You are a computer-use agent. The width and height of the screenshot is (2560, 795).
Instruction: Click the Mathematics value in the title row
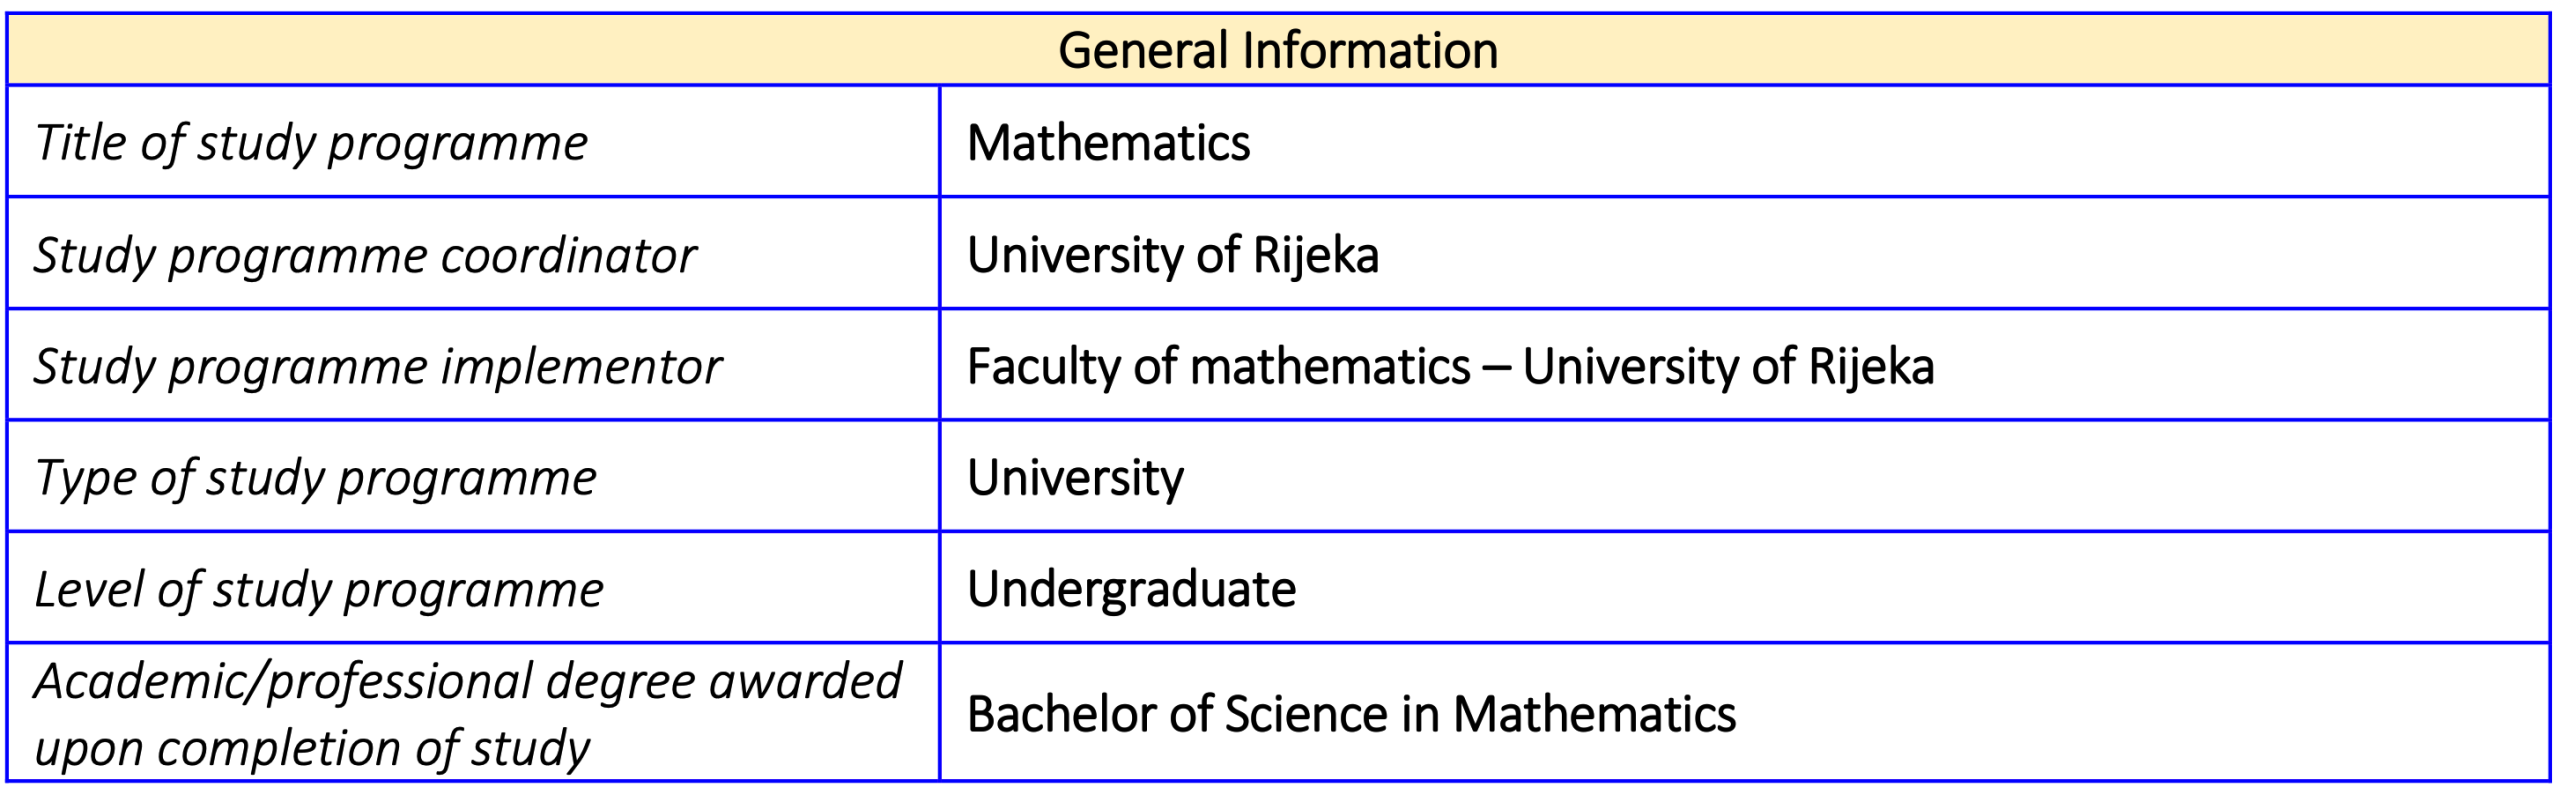coord(1108,143)
